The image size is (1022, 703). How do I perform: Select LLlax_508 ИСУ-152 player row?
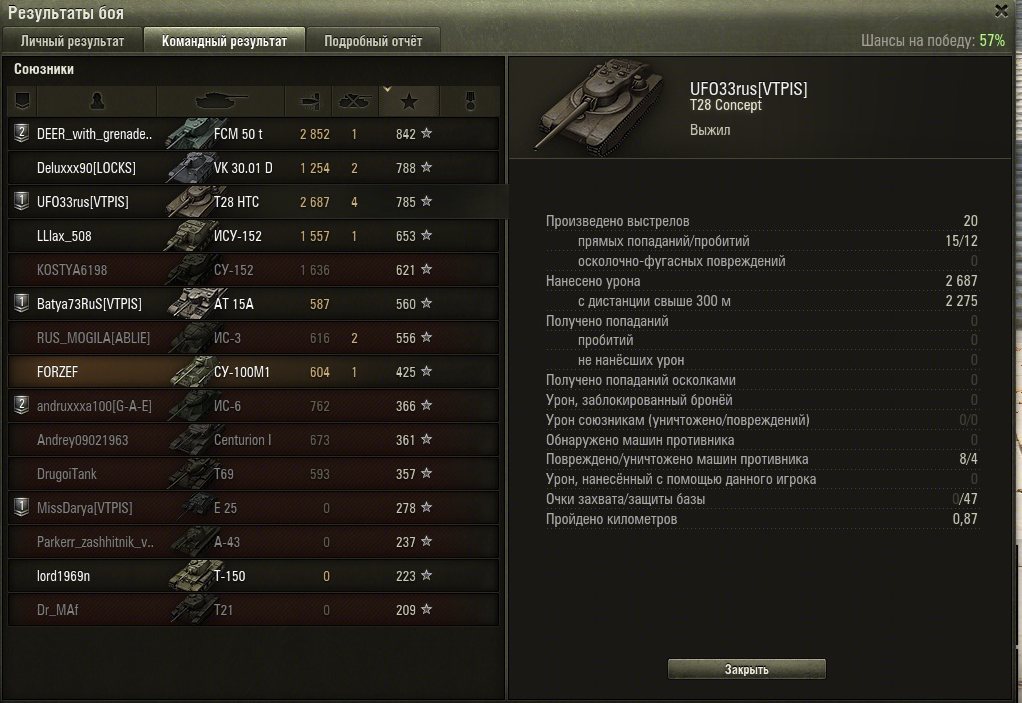pyautogui.click(x=254, y=236)
